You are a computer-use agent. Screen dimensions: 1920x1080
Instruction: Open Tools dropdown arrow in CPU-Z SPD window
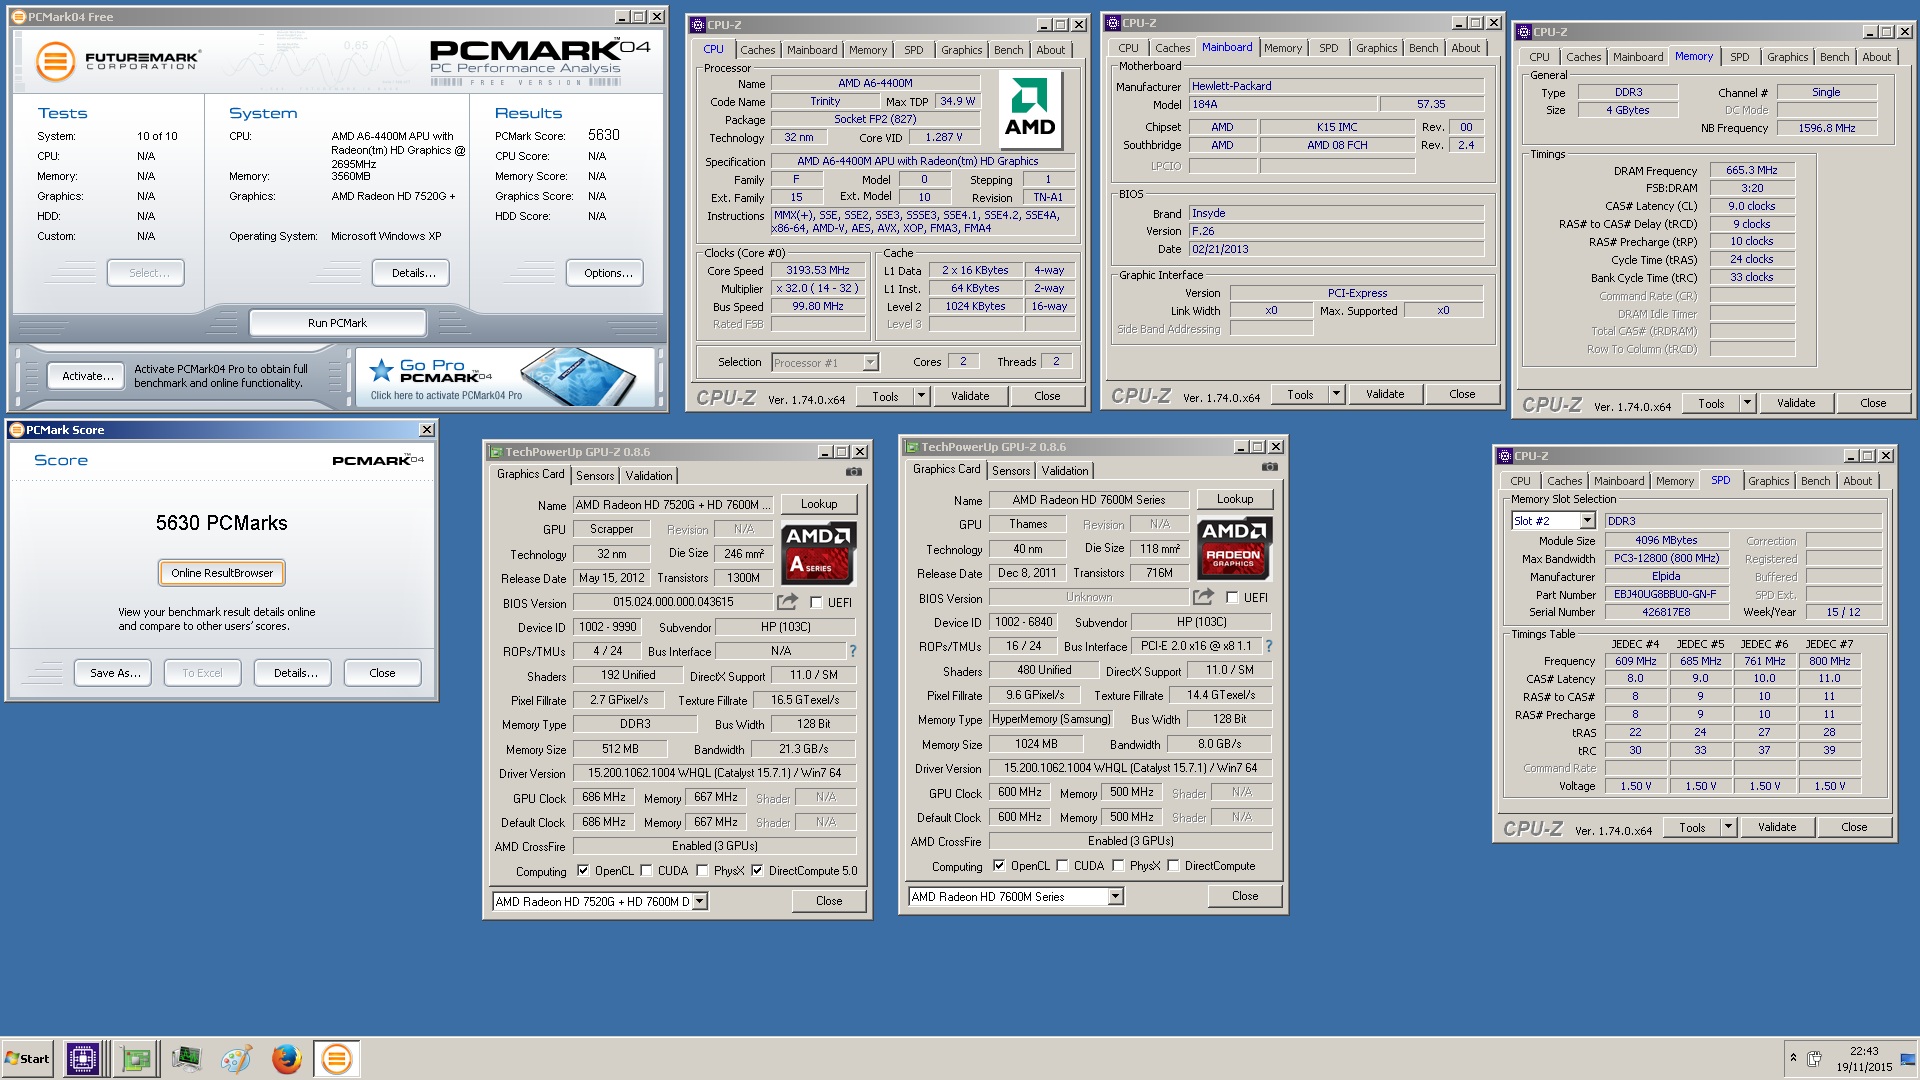1728,827
